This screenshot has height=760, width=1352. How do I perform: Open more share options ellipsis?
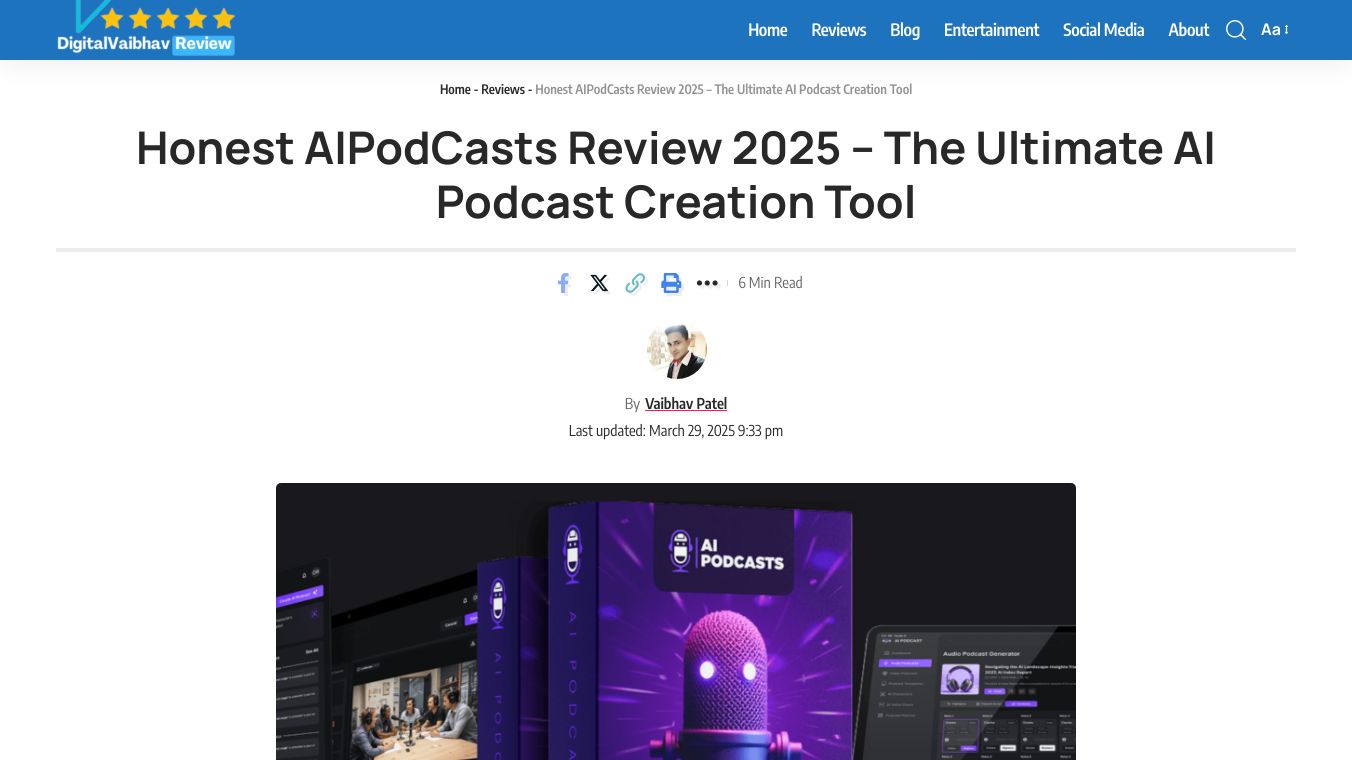(x=707, y=283)
